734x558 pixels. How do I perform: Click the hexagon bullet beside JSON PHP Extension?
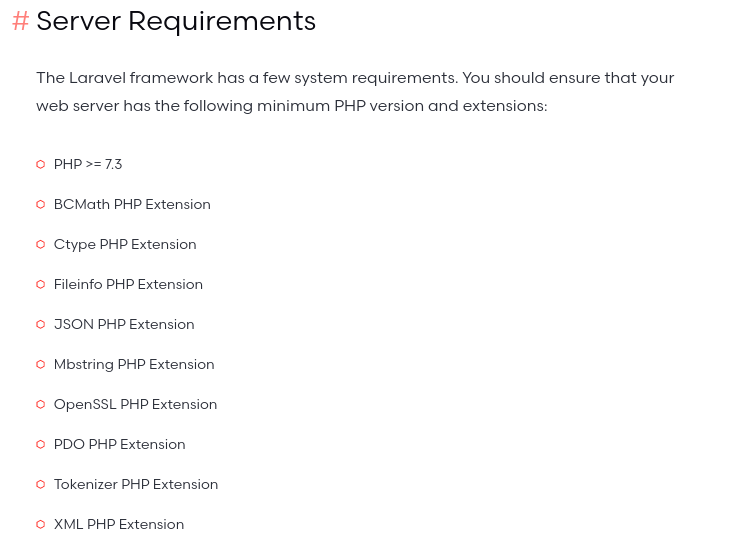(x=41, y=324)
